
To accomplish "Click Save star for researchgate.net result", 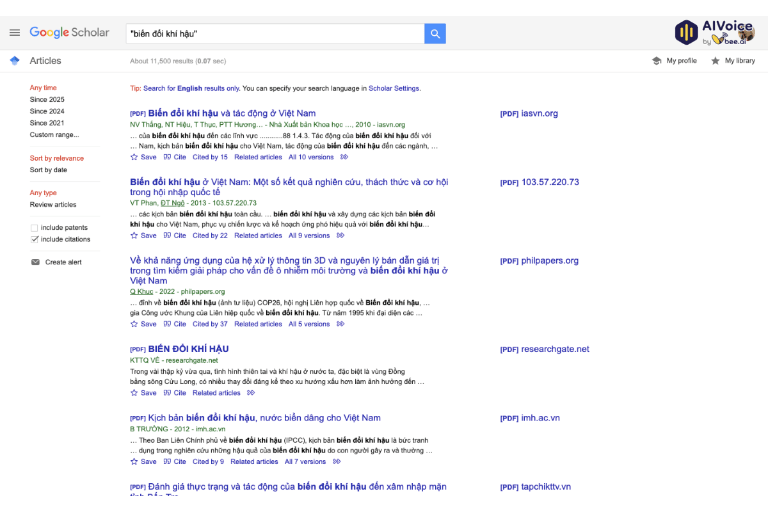I will coord(134,393).
